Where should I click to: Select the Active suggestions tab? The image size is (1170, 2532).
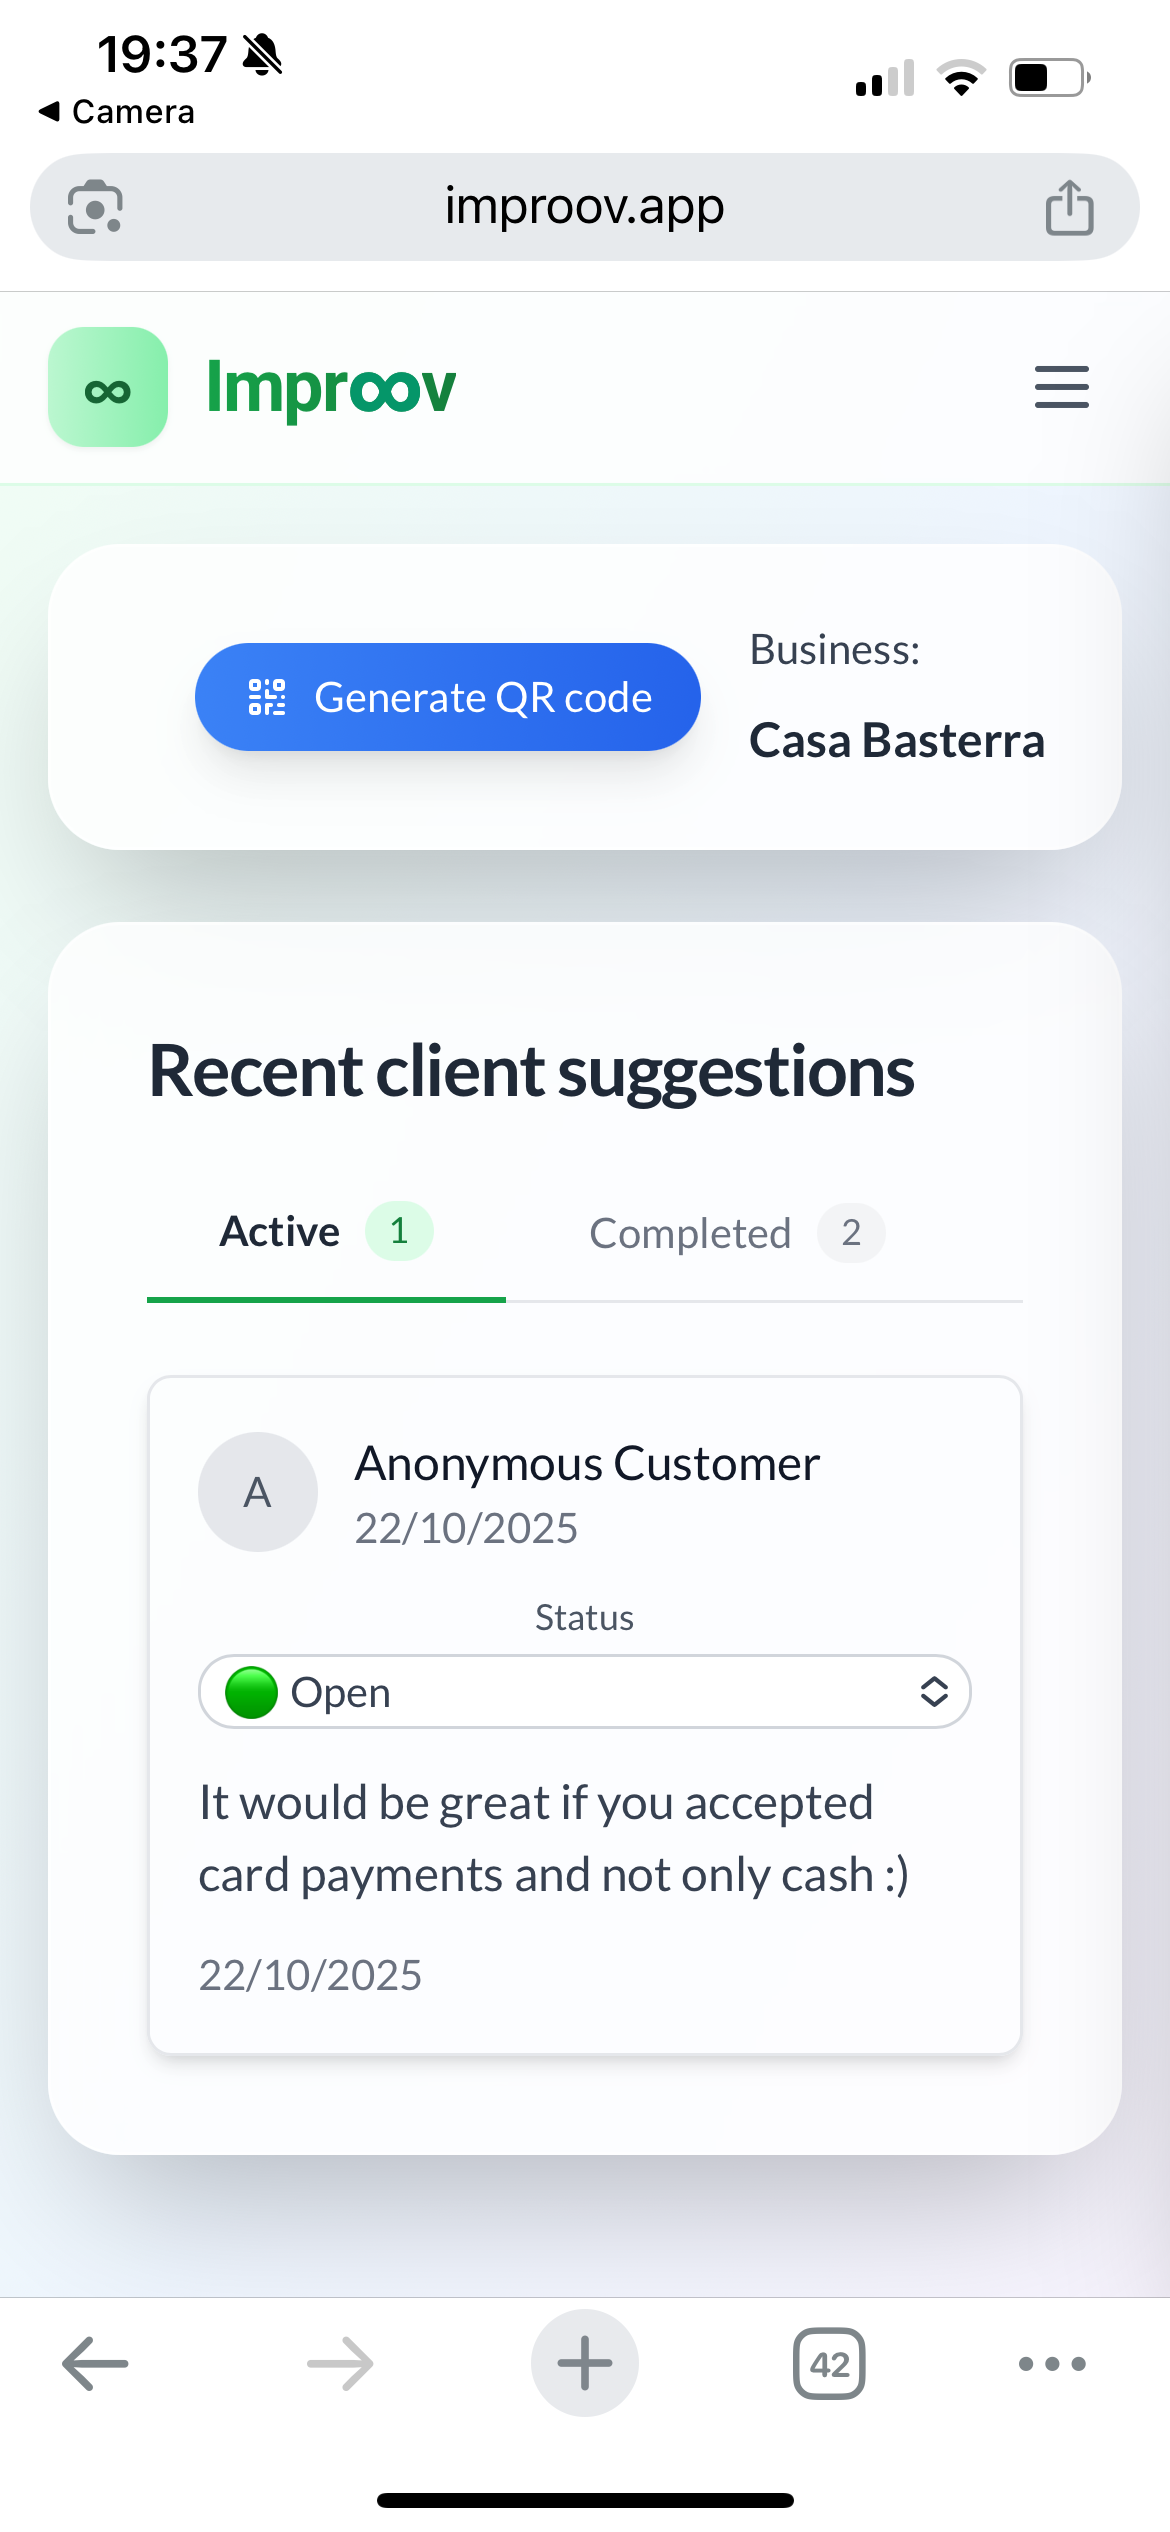[279, 1231]
